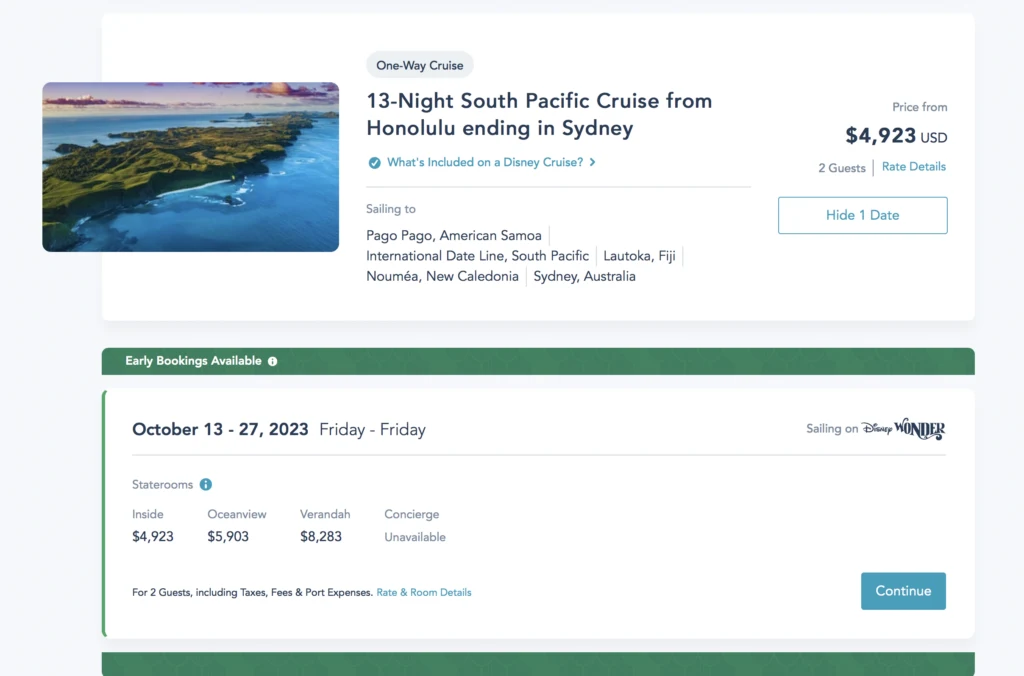1024x676 pixels.
Task: Click the Early Bookings Available info icon
Action: [273, 361]
